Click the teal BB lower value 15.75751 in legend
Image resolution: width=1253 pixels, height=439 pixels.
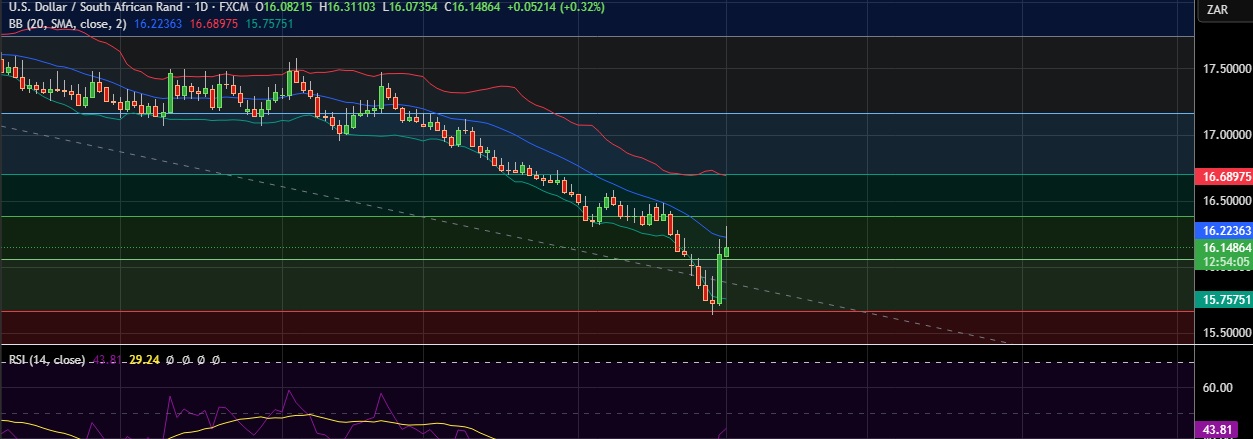(268, 23)
